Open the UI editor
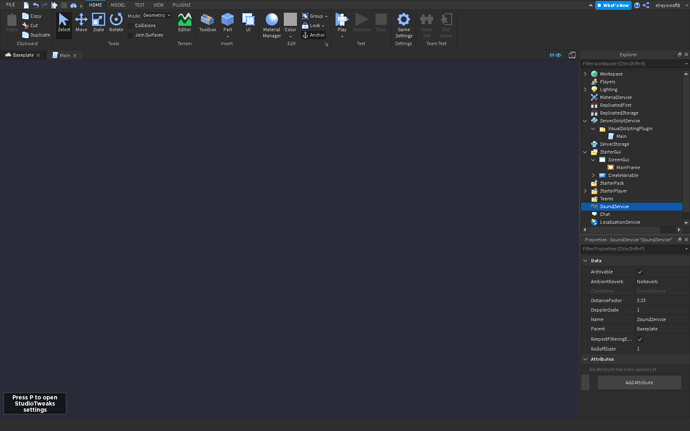The image size is (690, 431). tap(248, 22)
